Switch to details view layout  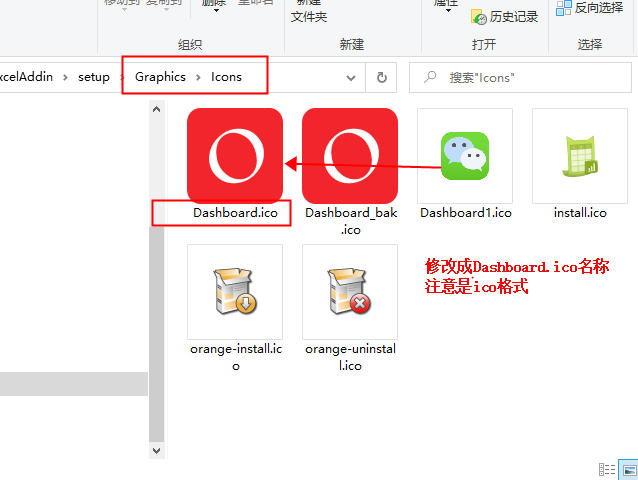pyautogui.click(x=607, y=469)
